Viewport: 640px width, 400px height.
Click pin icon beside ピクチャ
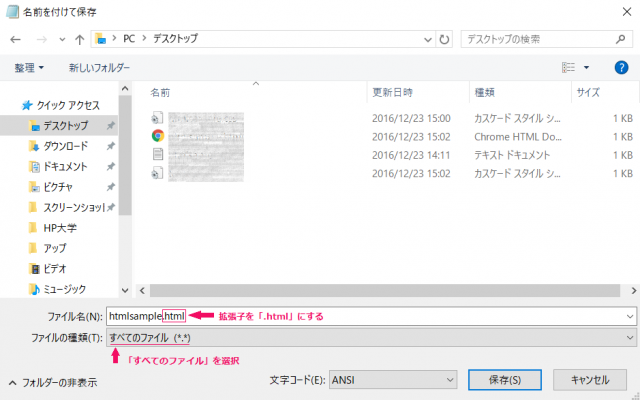(111, 187)
